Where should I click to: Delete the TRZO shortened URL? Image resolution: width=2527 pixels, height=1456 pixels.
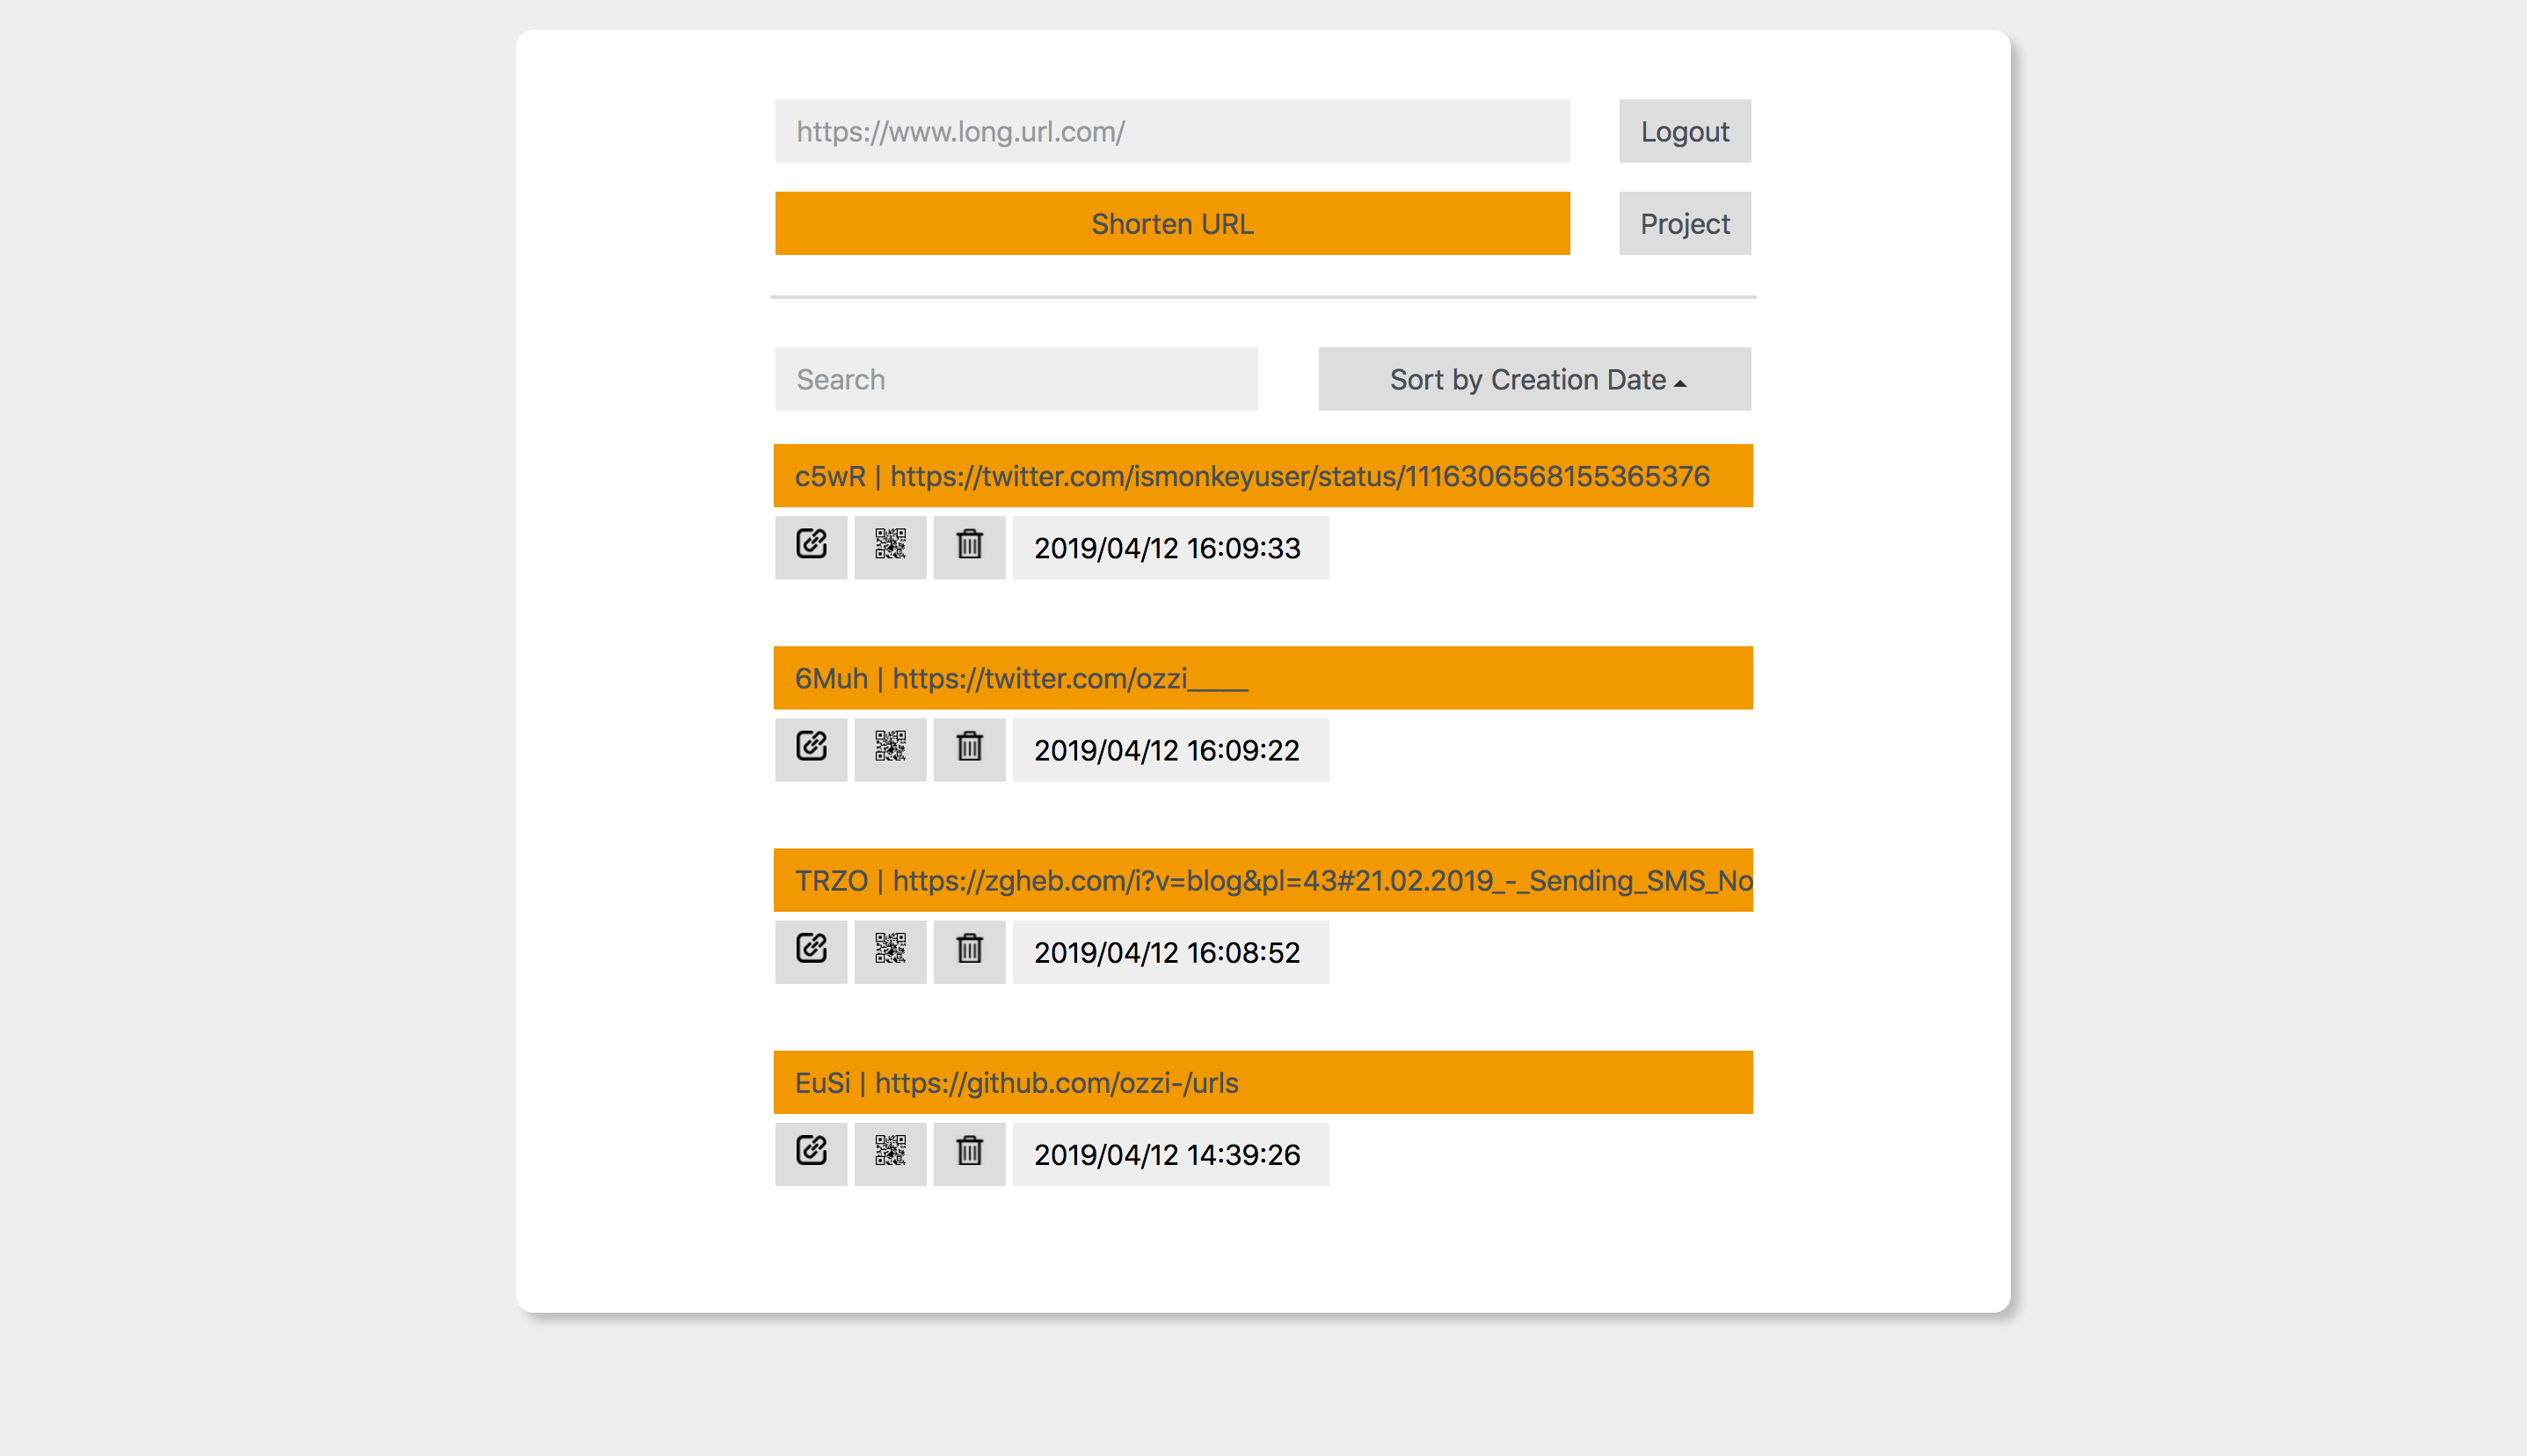click(966, 950)
